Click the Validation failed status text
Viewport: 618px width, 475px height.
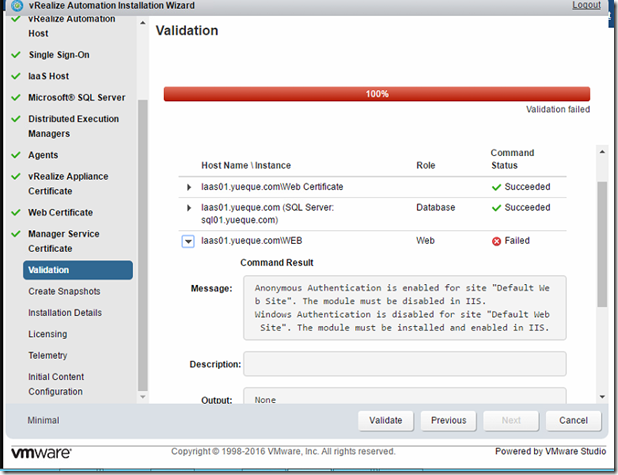558,110
